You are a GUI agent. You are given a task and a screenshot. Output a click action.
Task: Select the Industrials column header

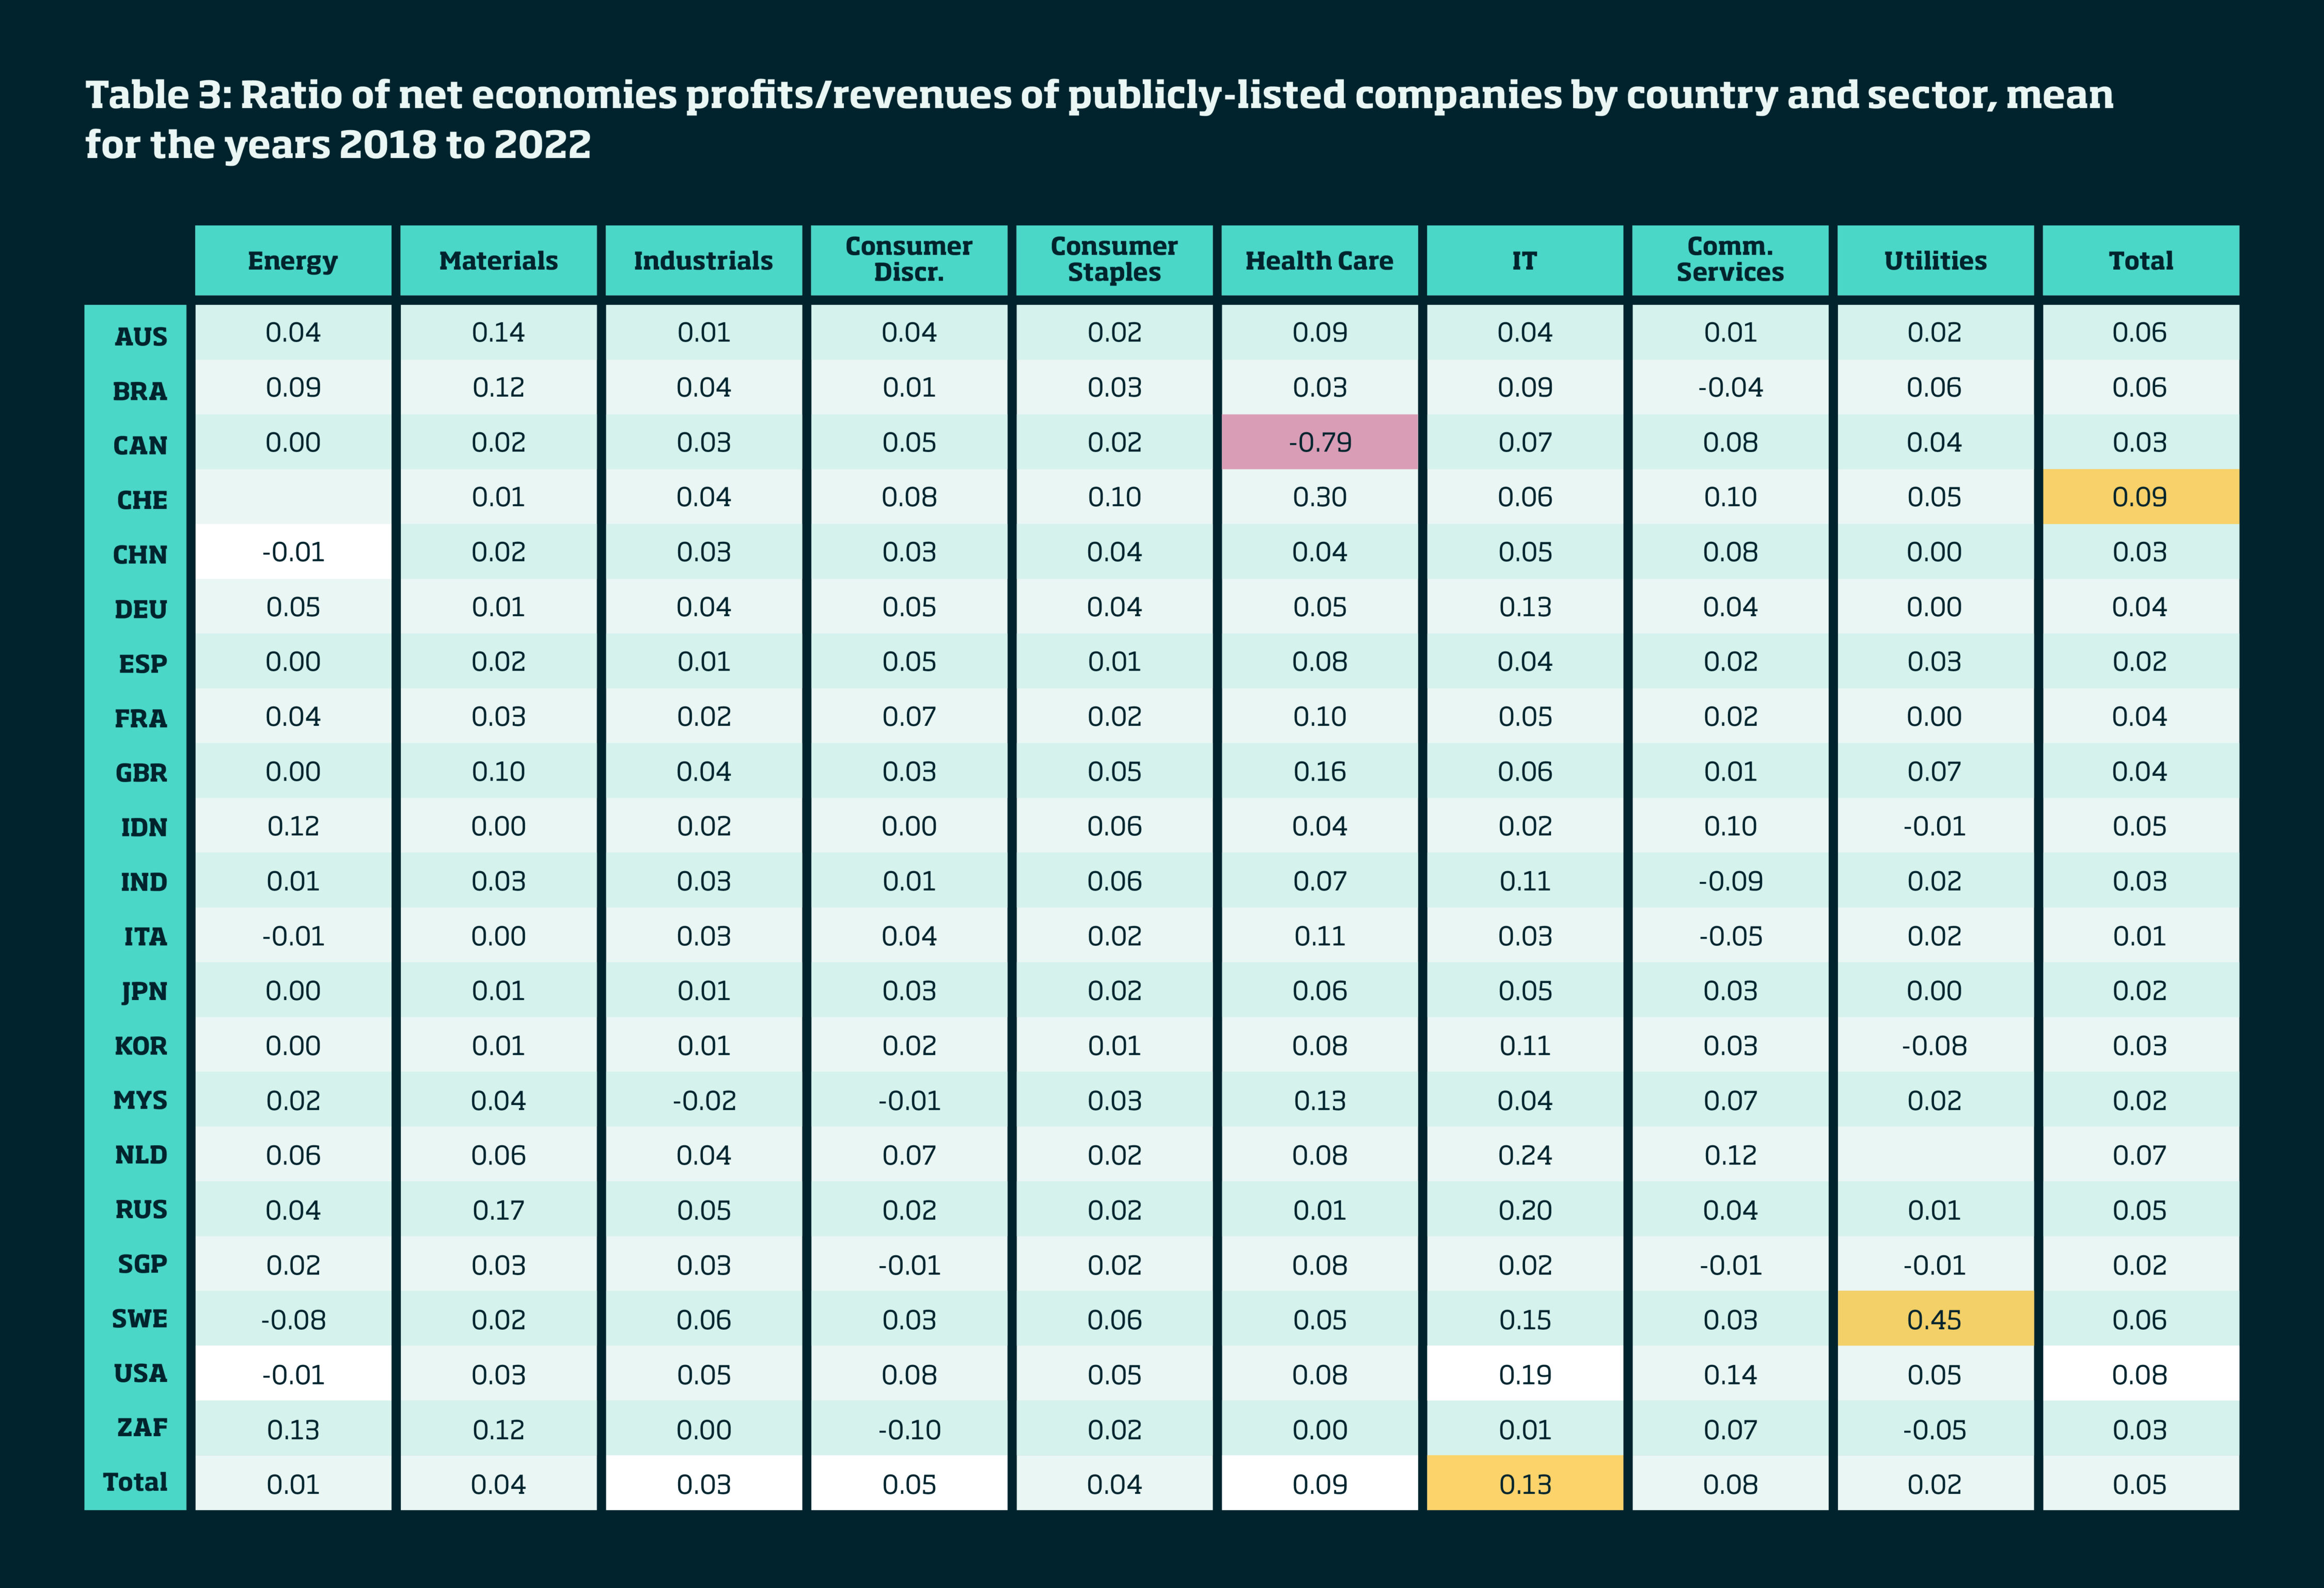coord(704,261)
